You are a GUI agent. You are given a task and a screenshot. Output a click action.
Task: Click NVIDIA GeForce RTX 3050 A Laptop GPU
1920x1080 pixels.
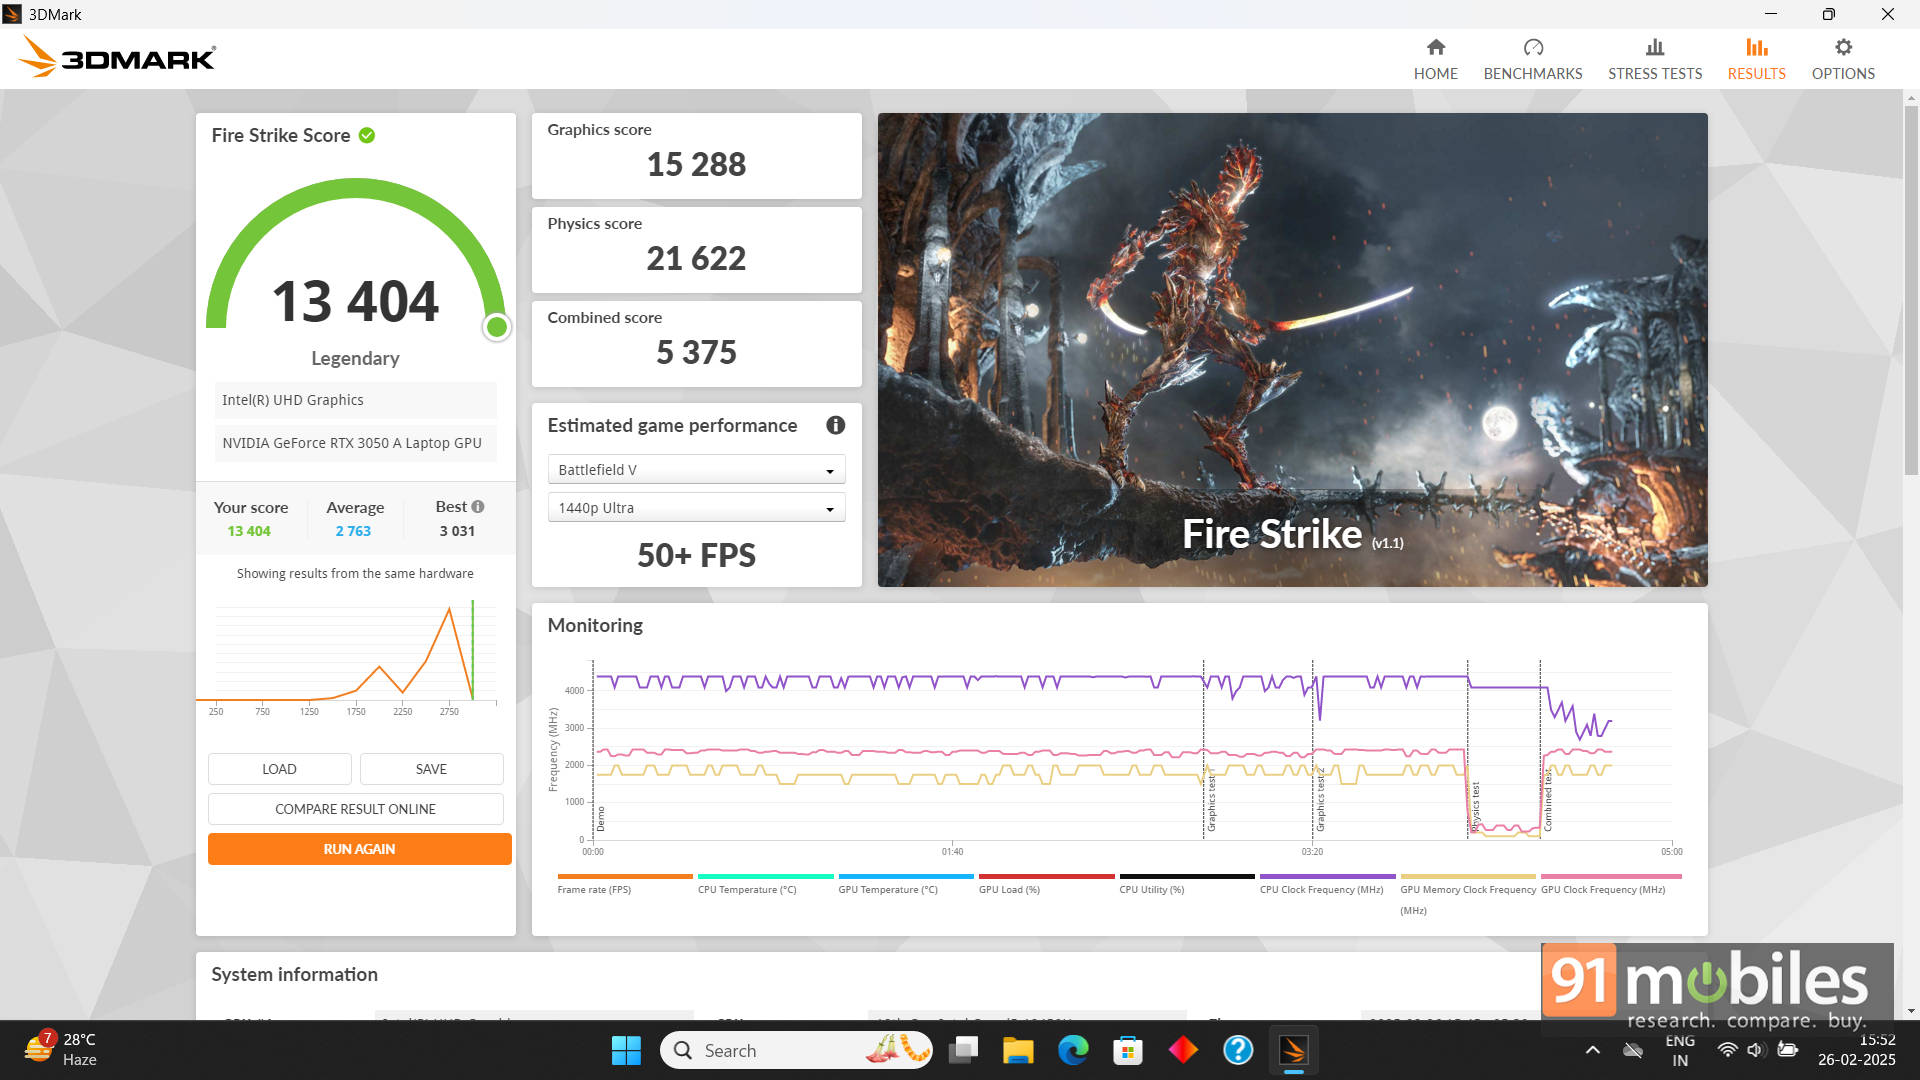click(355, 443)
